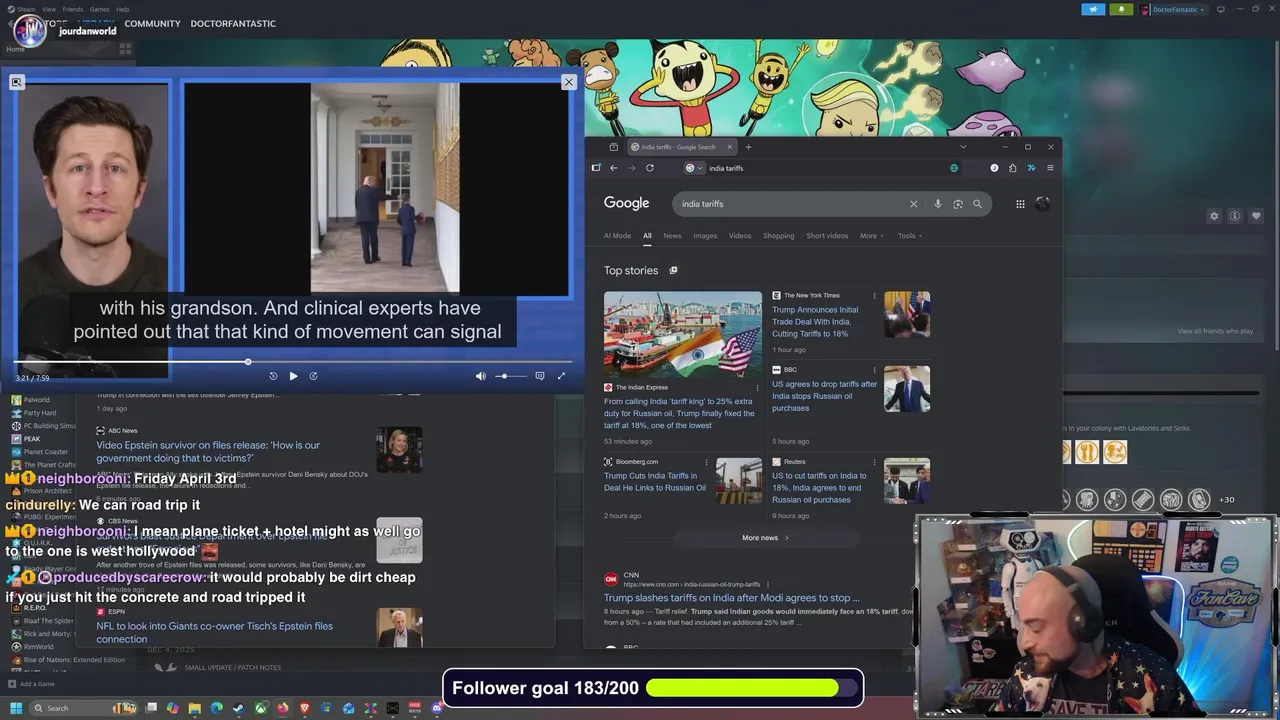Switch to the Shopping search tab
The height and width of the screenshot is (720, 1280).
point(779,236)
